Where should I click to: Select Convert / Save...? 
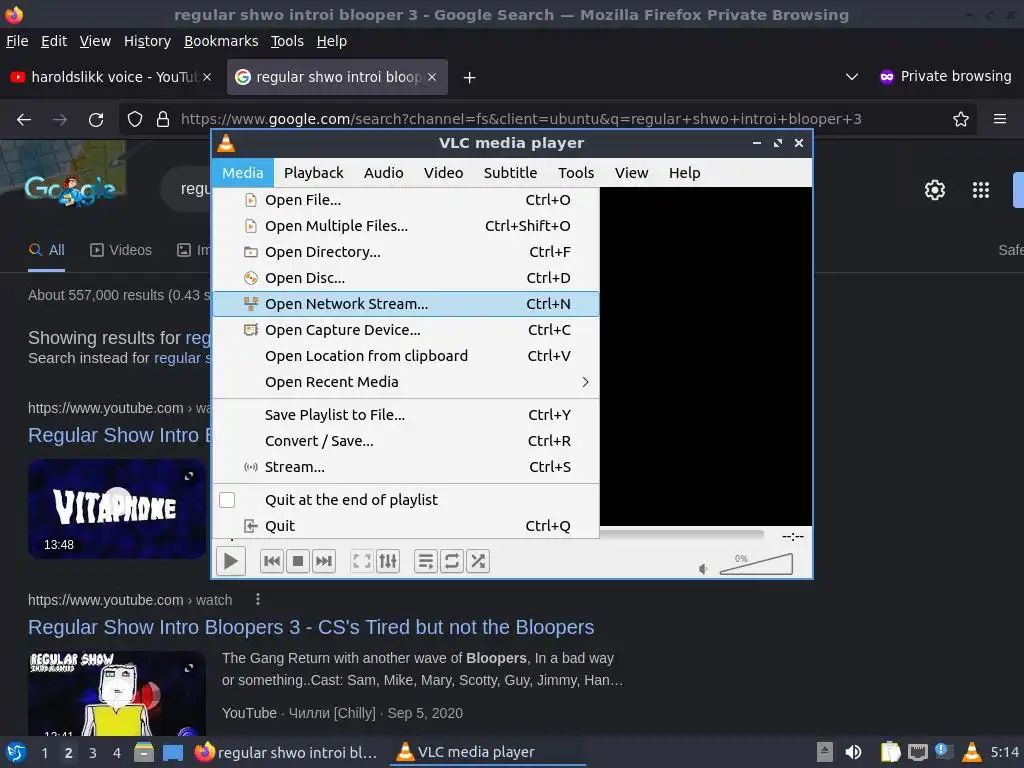(406, 441)
